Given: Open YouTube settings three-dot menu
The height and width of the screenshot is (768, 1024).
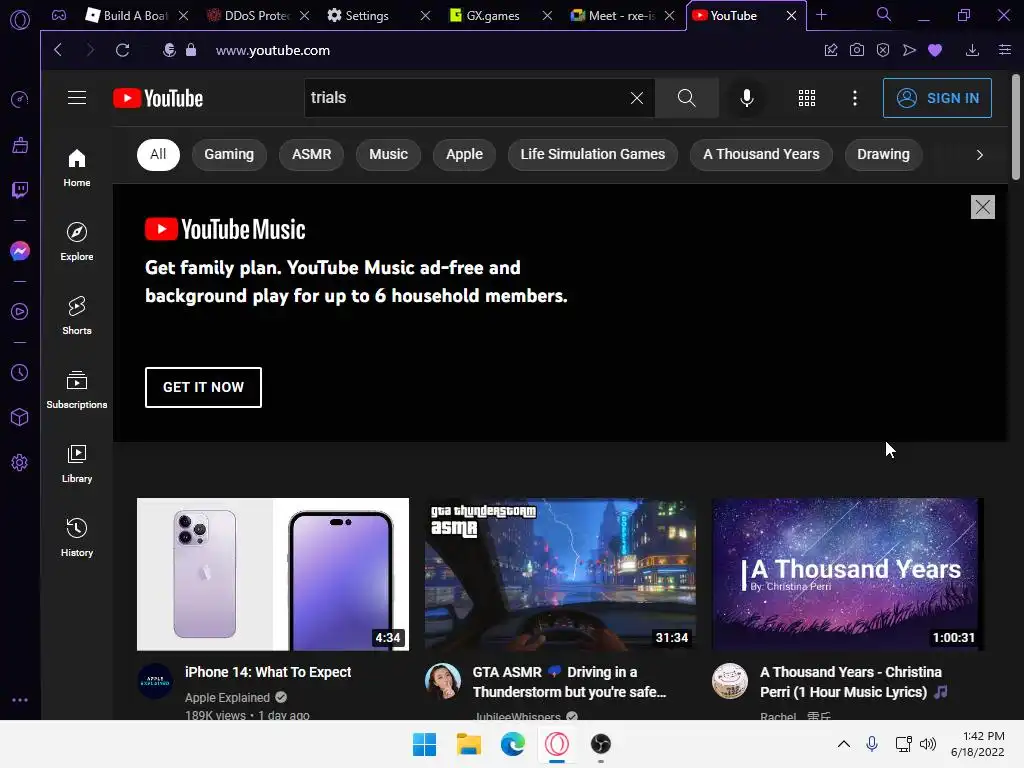Looking at the screenshot, I should [x=855, y=98].
